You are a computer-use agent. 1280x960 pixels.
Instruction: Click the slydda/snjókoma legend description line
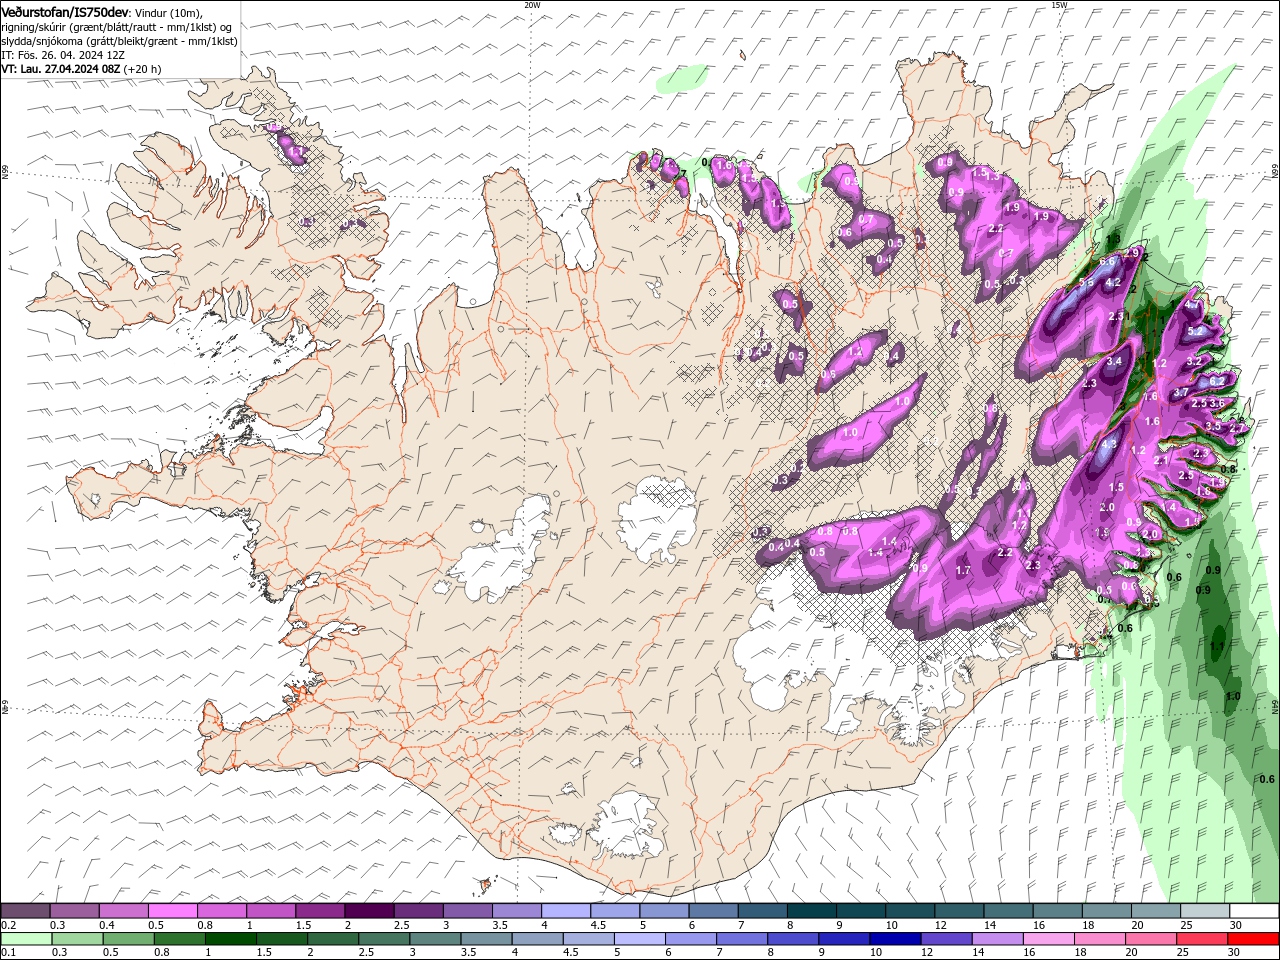coord(119,41)
